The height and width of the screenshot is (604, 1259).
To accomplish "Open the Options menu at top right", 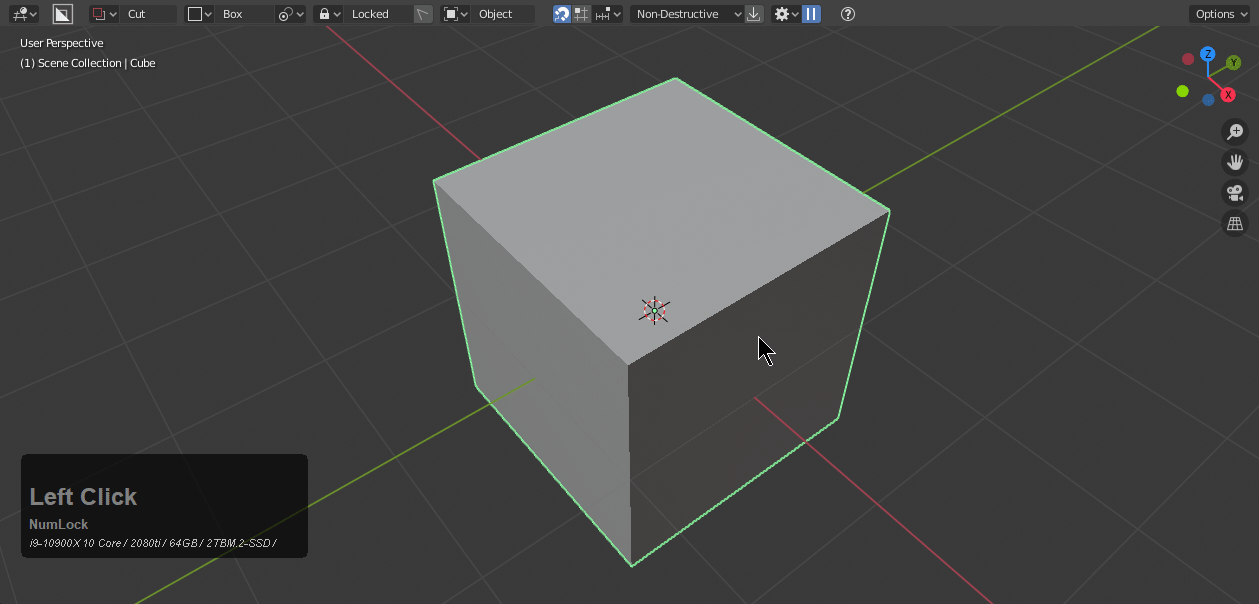I will (x=1219, y=14).
